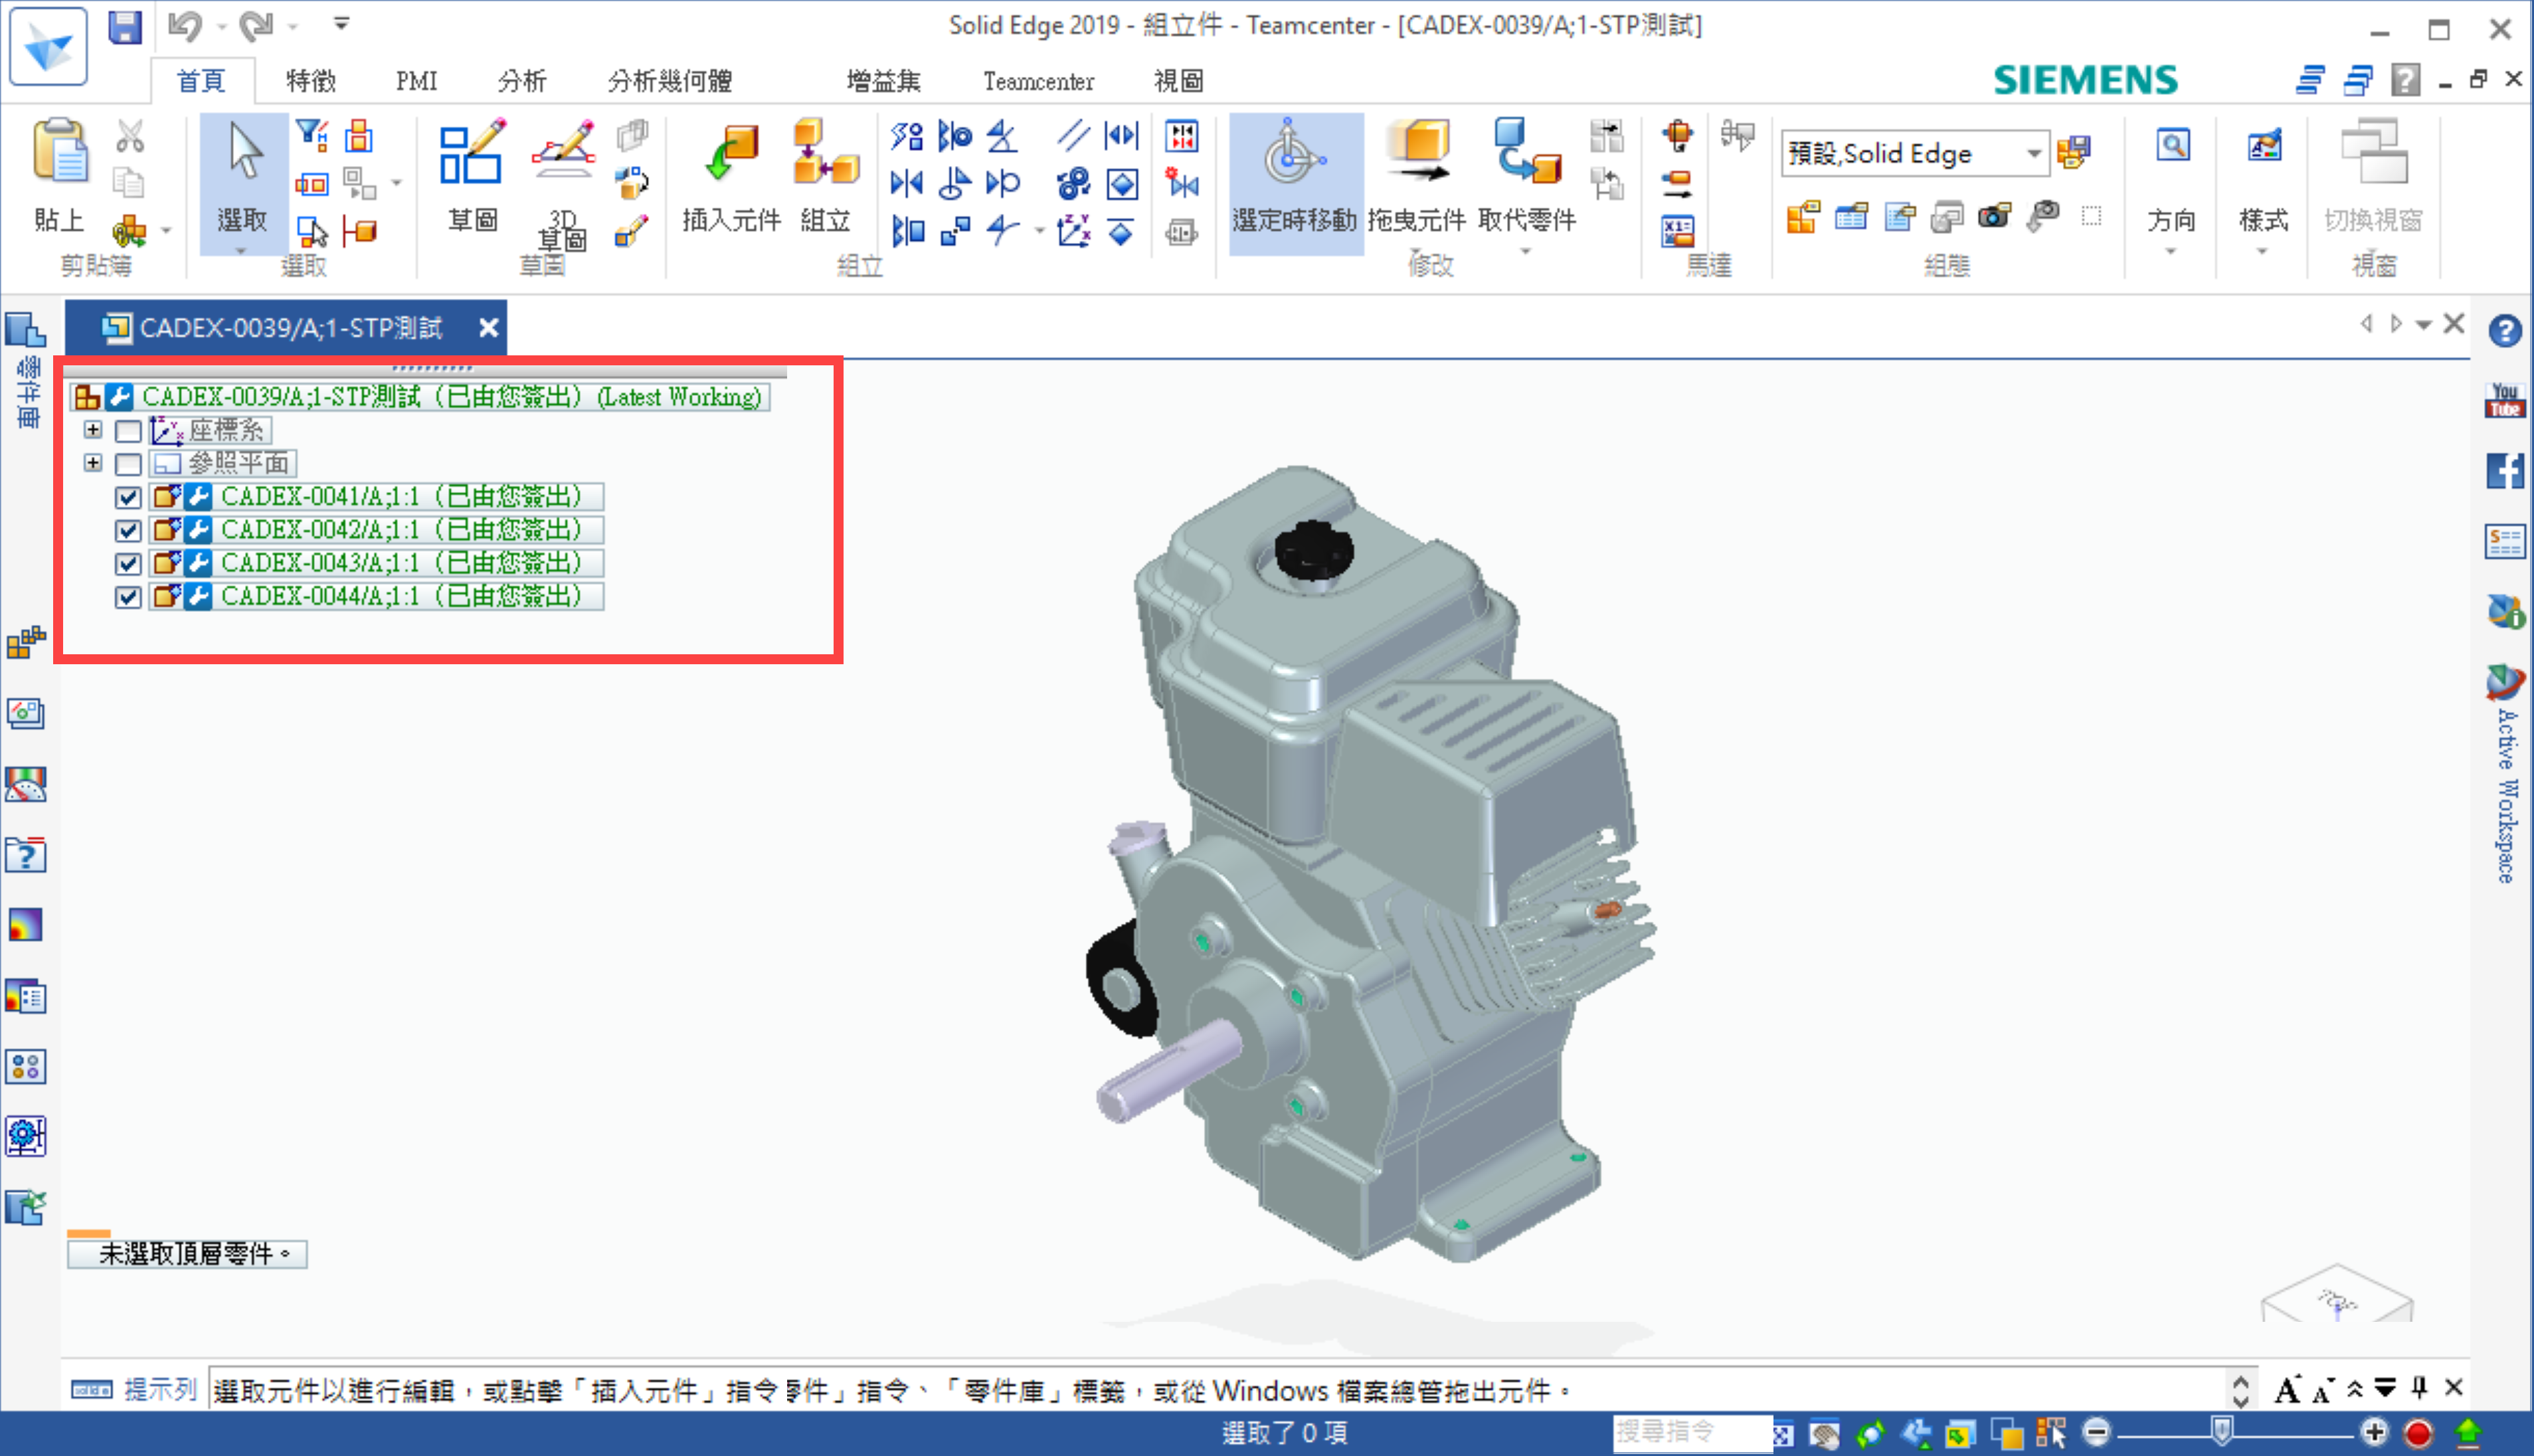Uncheck the CADEX-0044/A;1:1 component checkbox
The image size is (2534, 1456).
tap(128, 597)
